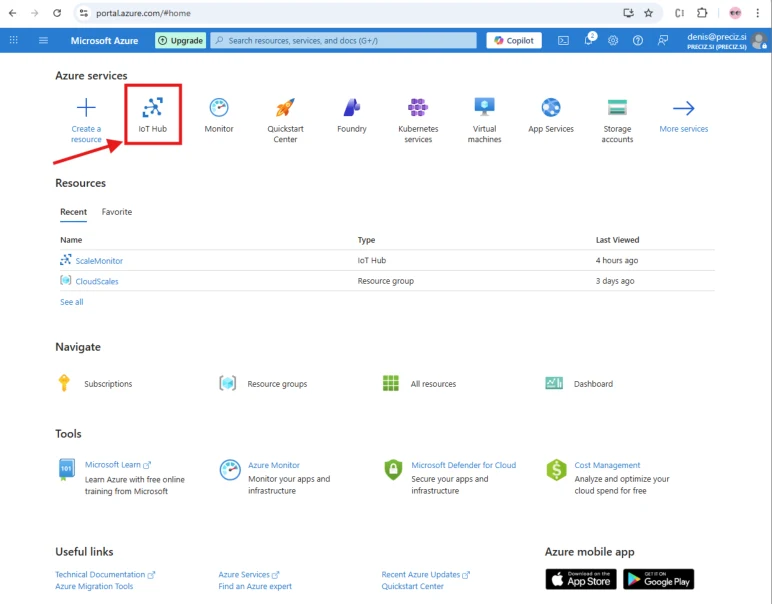Open Copilot from the header
Image resolution: width=772 pixels, height=604 pixels.
pos(514,40)
